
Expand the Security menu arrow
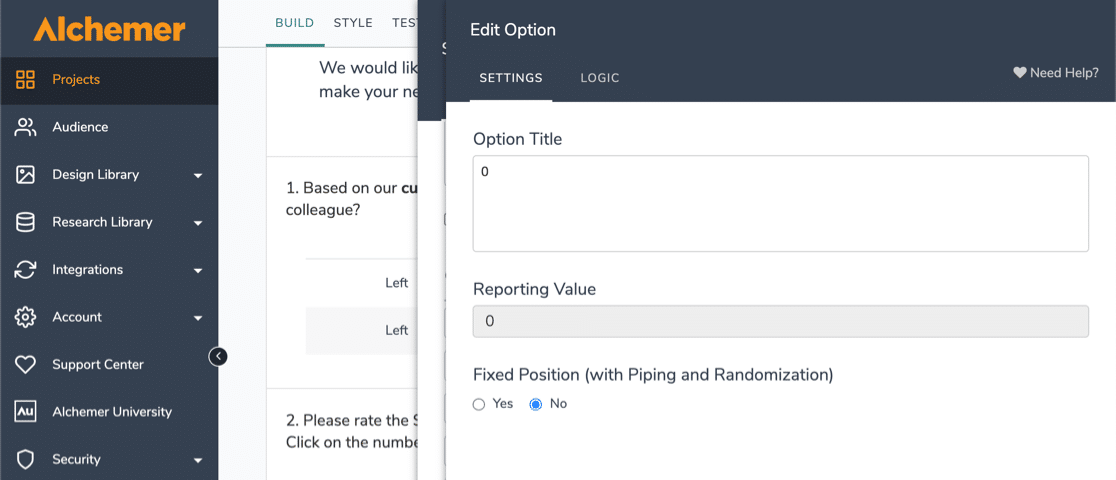pos(198,461)
